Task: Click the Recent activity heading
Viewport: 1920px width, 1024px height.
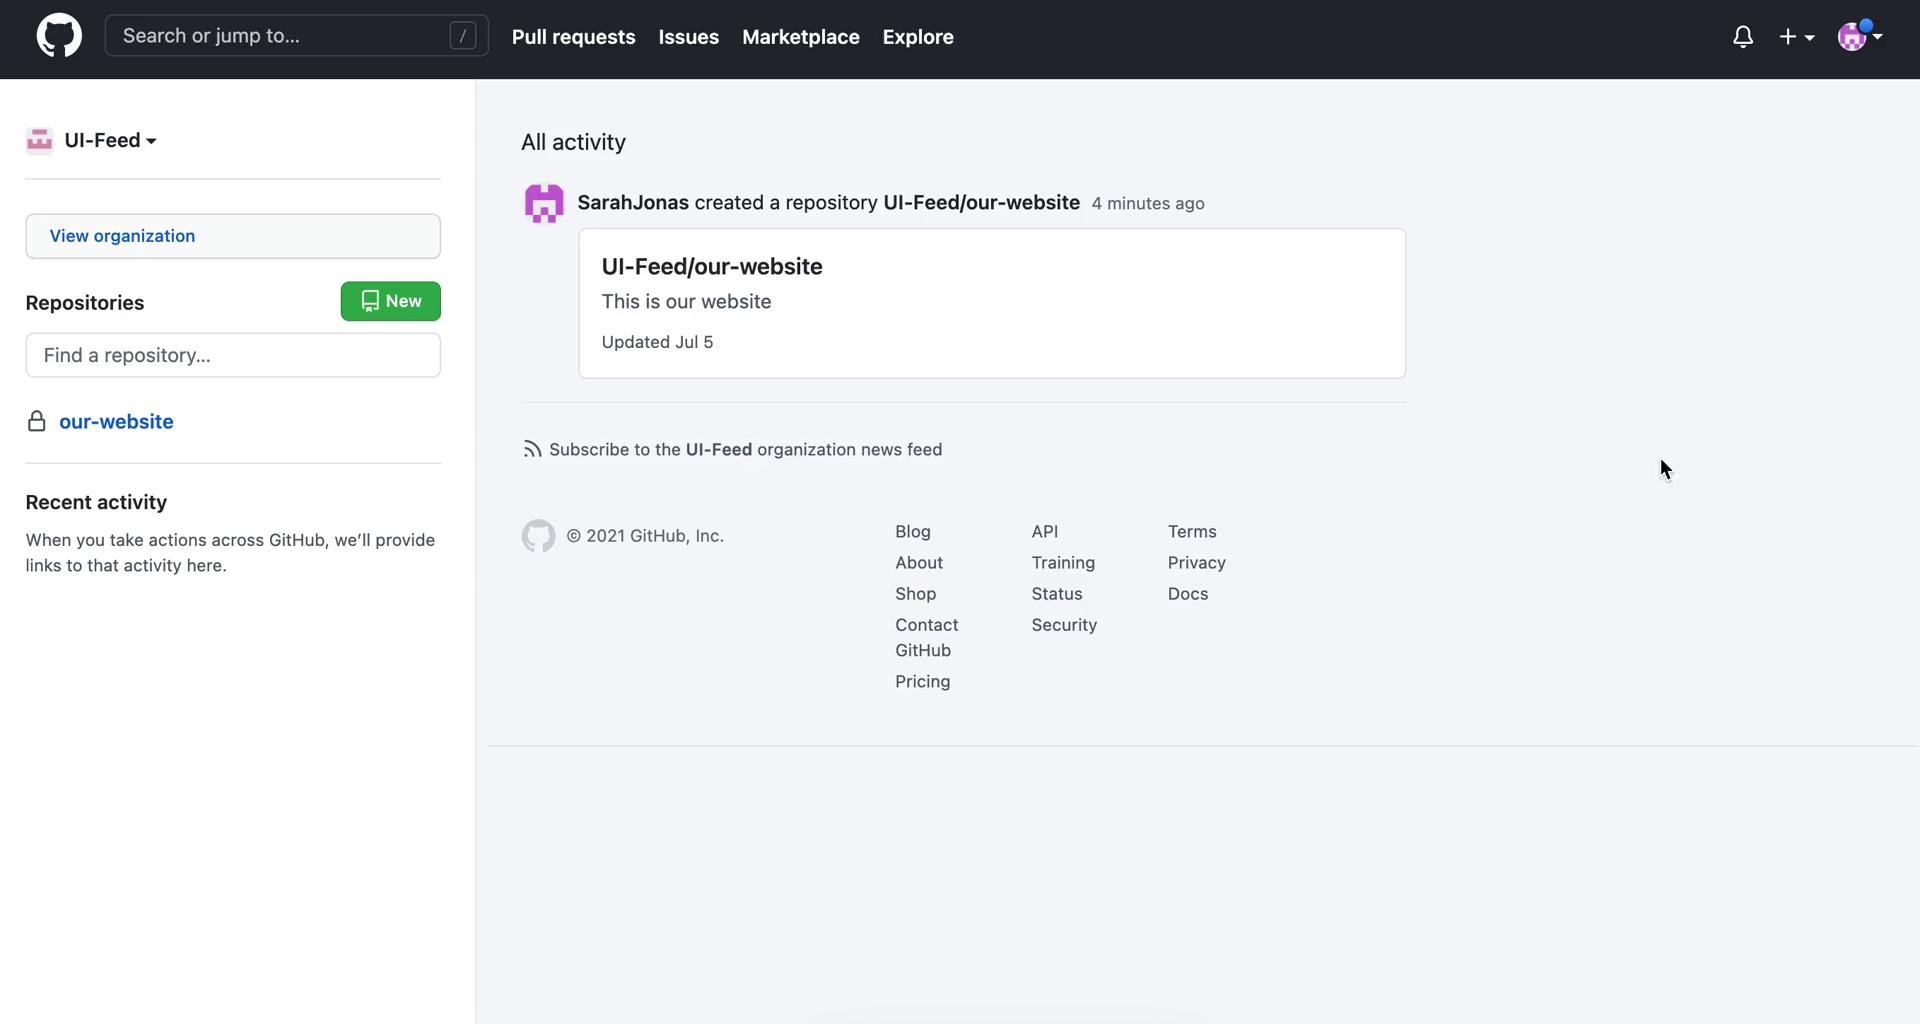Action: tap(96, 502)
